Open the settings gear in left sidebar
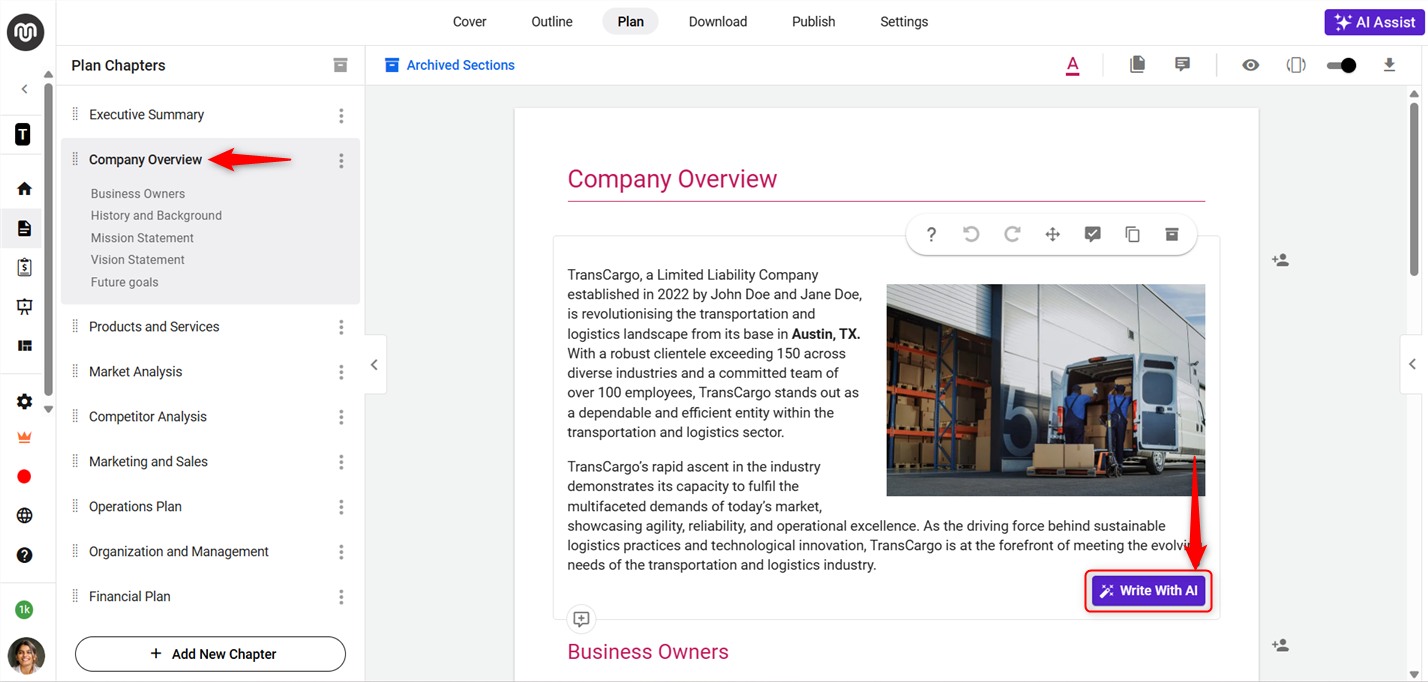1428x682 pixels. point(24,402)
